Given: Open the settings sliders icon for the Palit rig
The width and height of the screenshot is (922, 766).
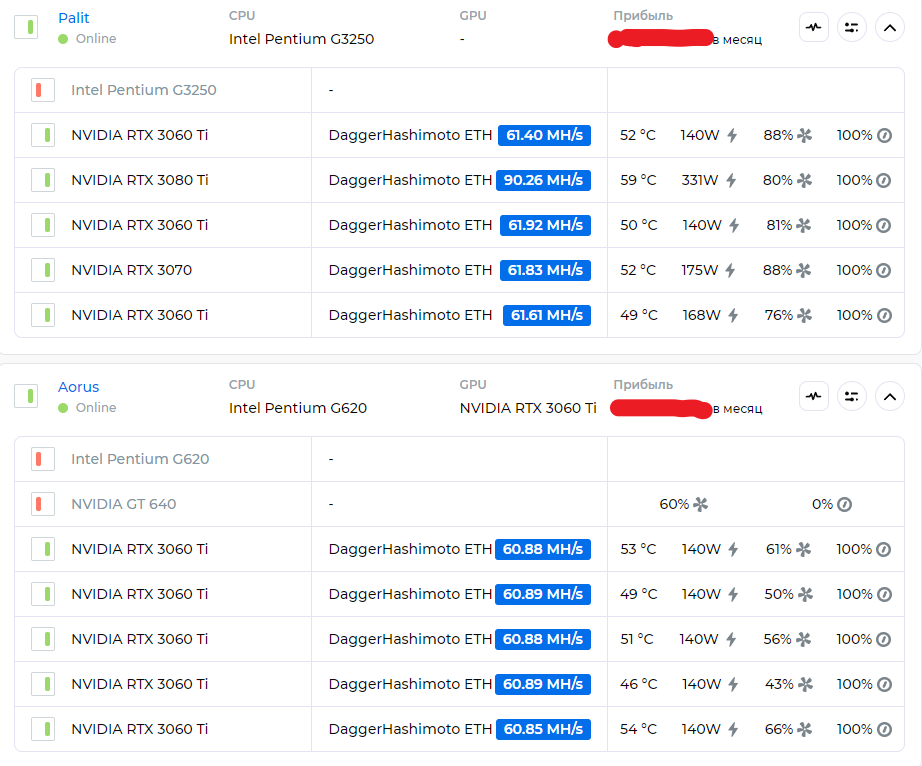Looking at the screenshot, I should [851, 28].
